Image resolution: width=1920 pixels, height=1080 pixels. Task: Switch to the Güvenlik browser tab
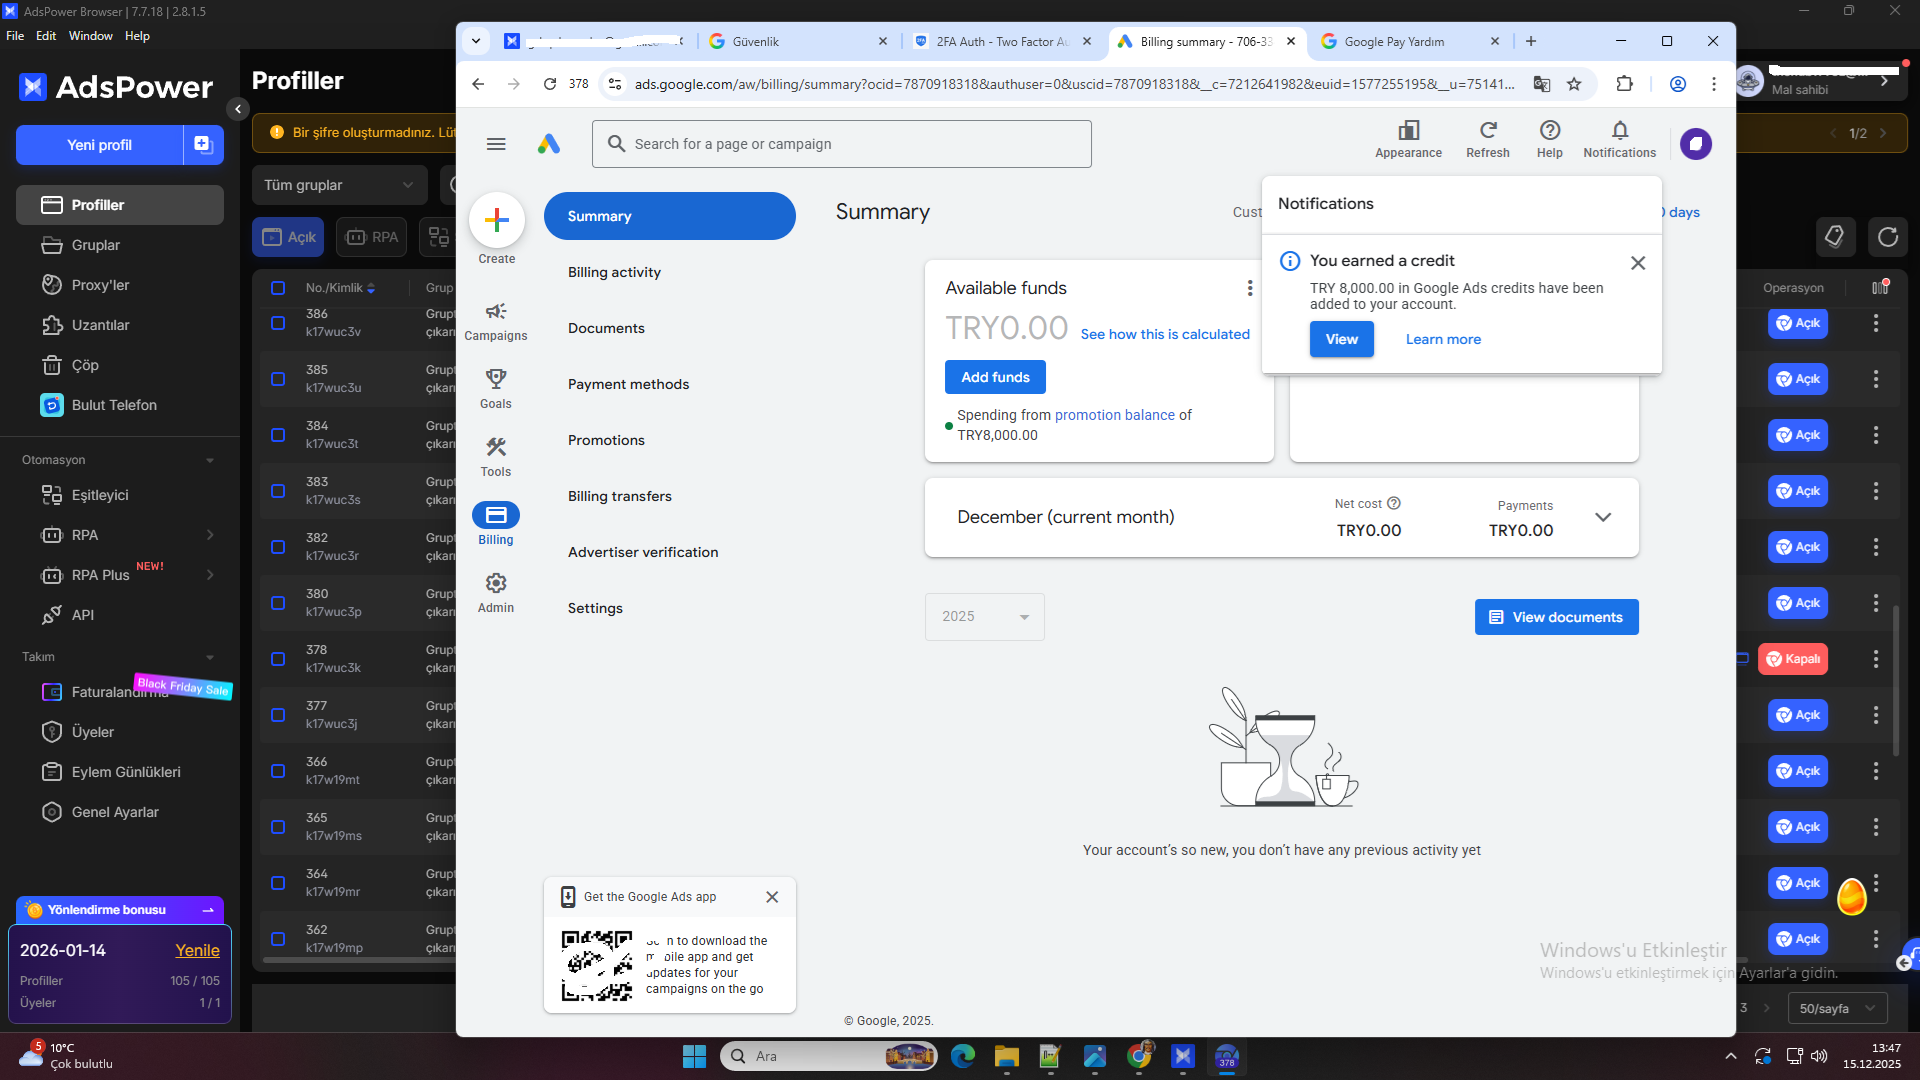[x=798, y=41]
